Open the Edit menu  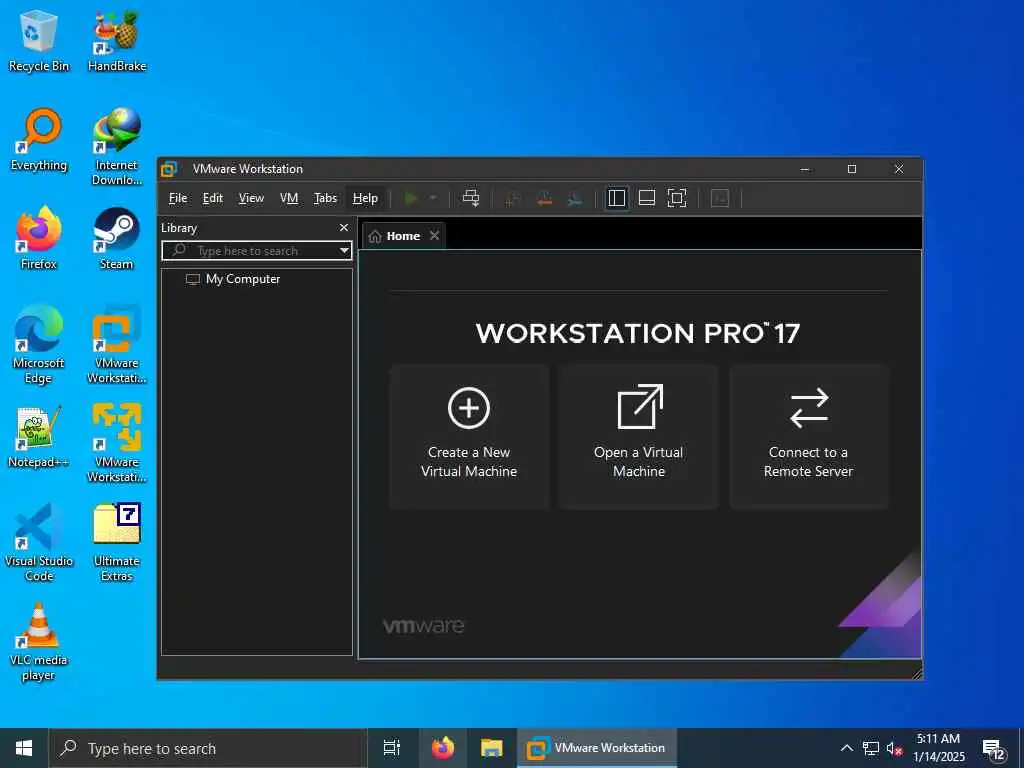click(x=213, y=198)
